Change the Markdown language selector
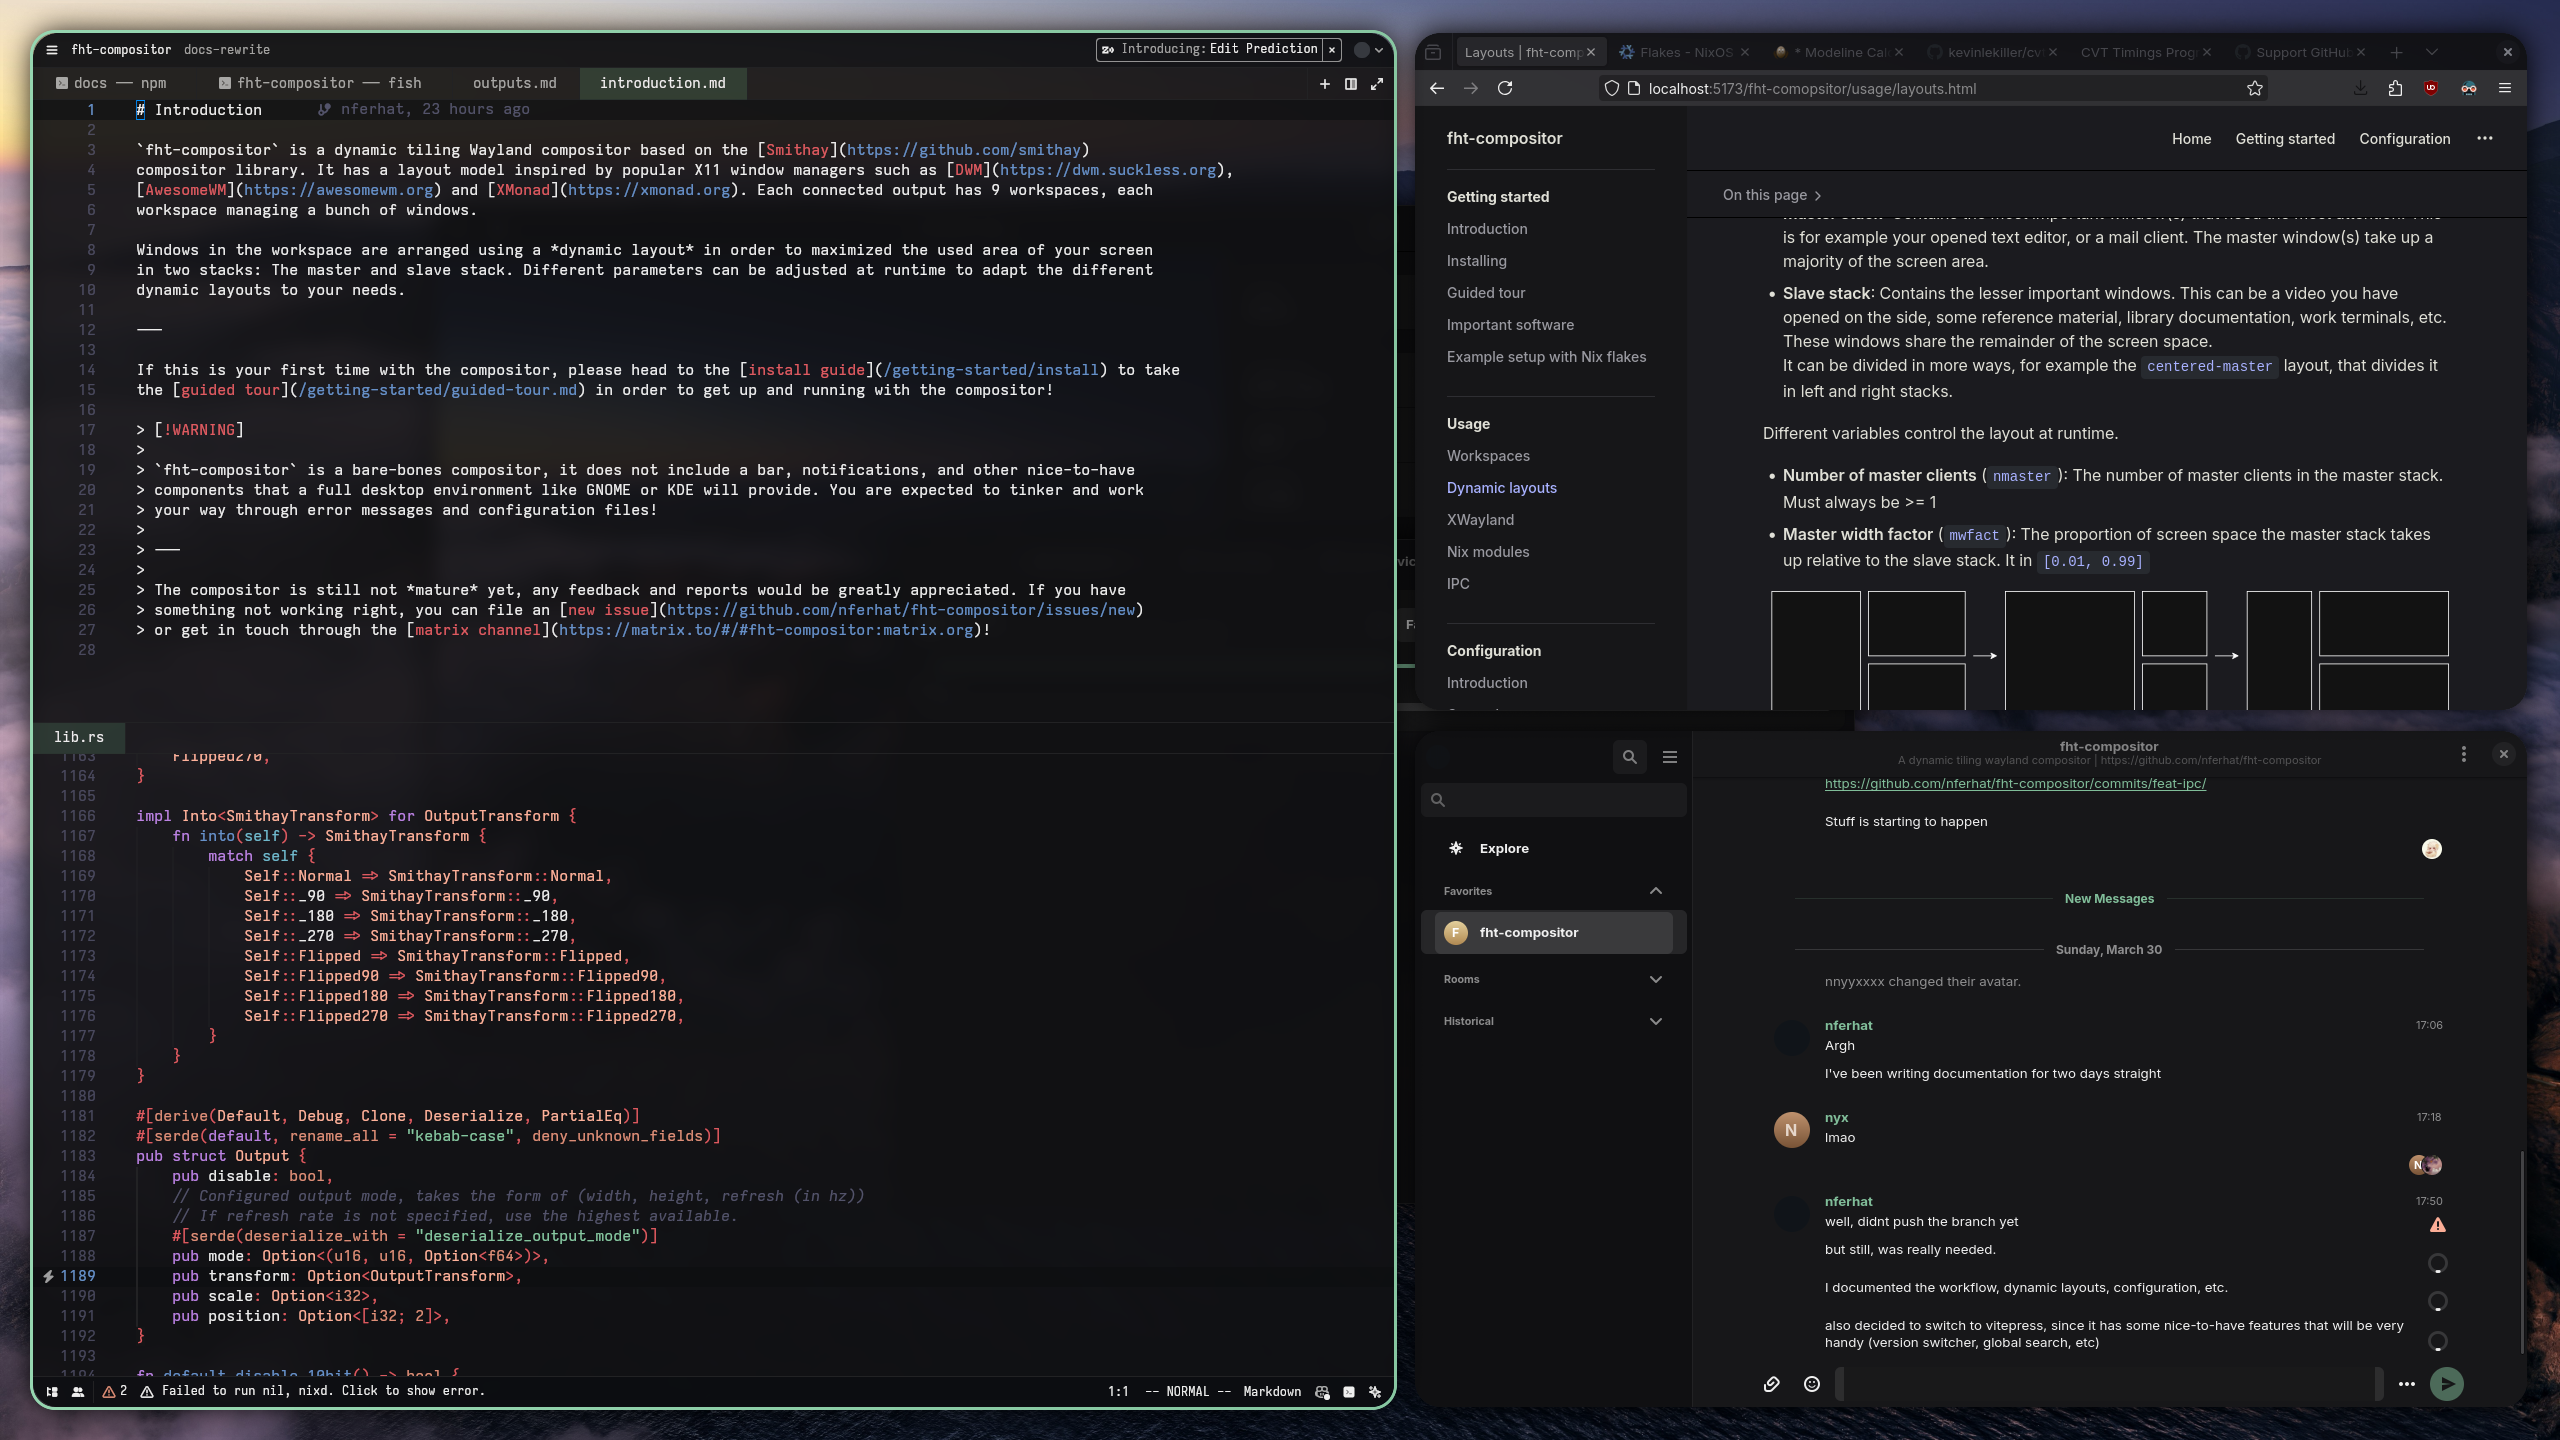The width and height of the screenshot is (2560, 1440). [1272, 1391]
